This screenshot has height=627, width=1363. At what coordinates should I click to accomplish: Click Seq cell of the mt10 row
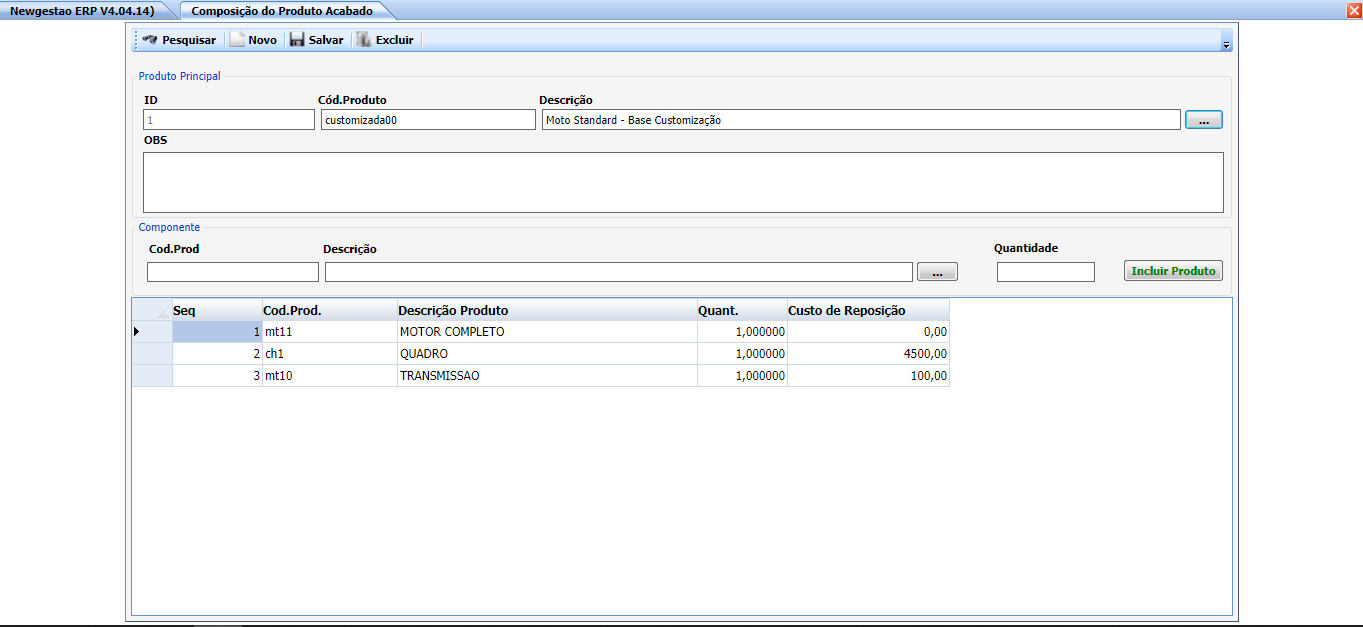pos(217,375)
